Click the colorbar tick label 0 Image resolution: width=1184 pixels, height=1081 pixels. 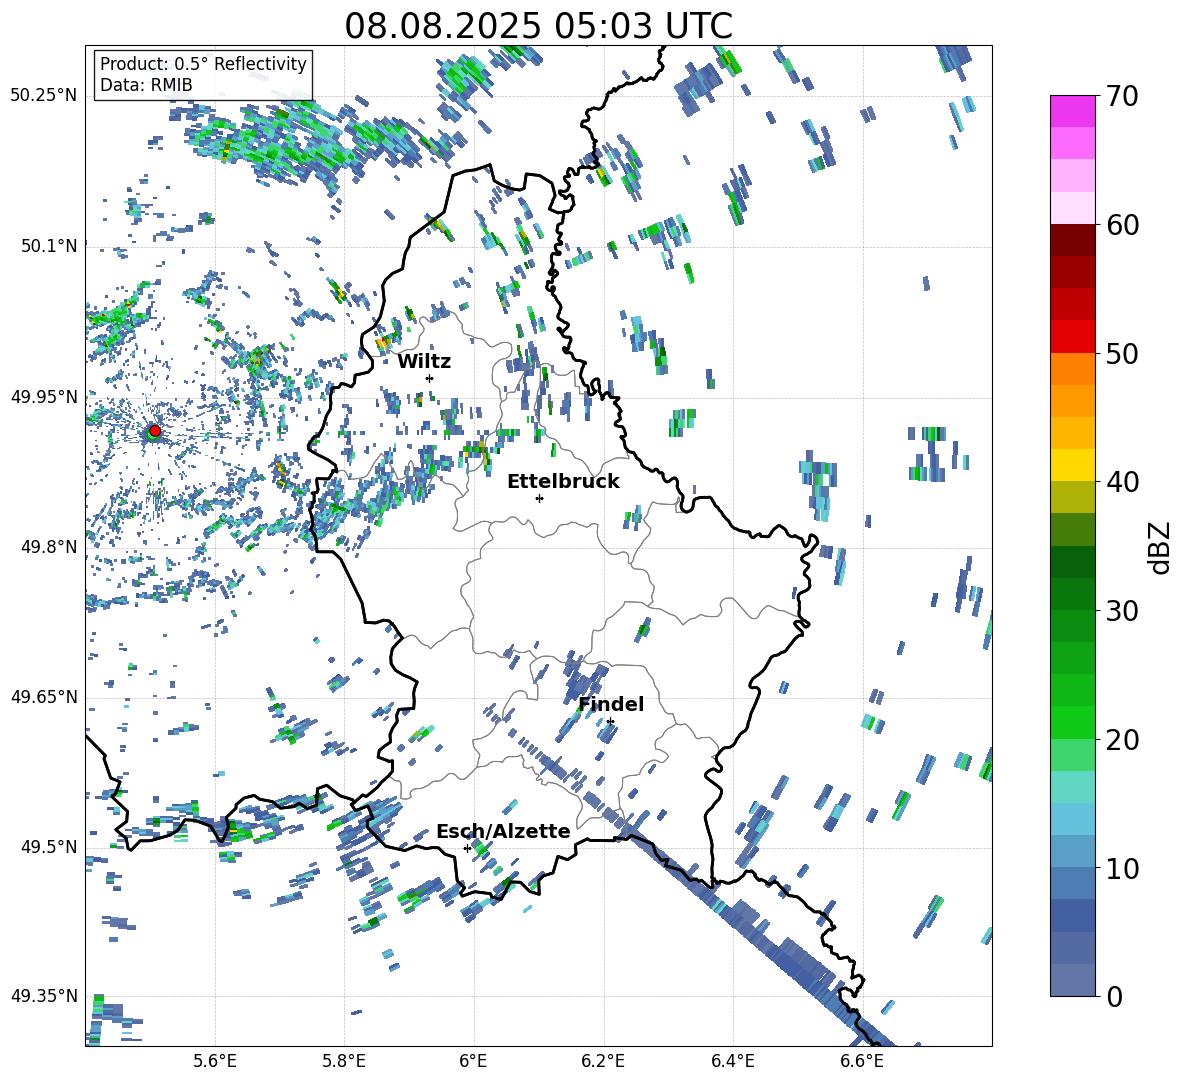click(x=1114, y=996)
